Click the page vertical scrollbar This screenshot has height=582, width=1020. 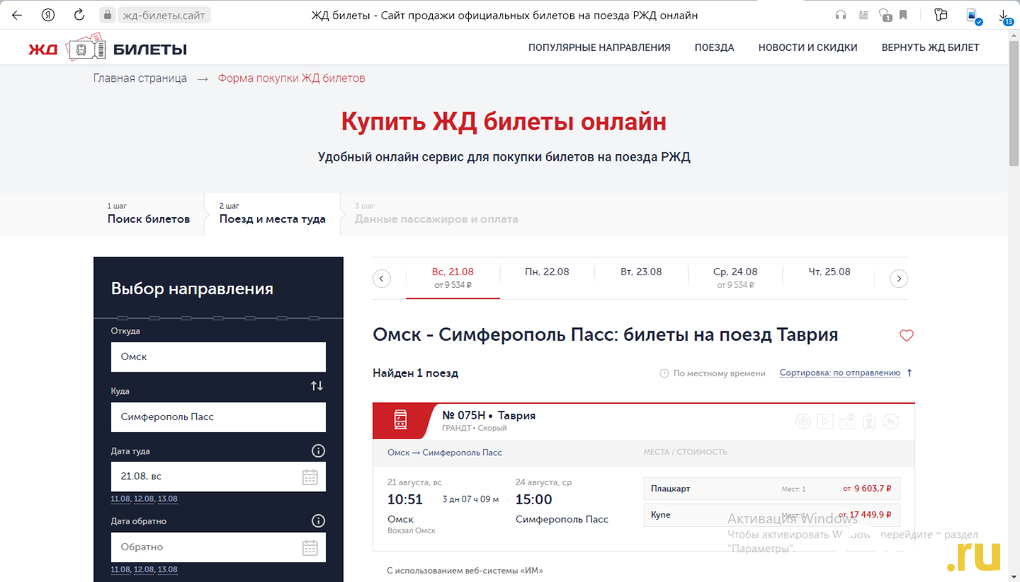point(1013,300)
